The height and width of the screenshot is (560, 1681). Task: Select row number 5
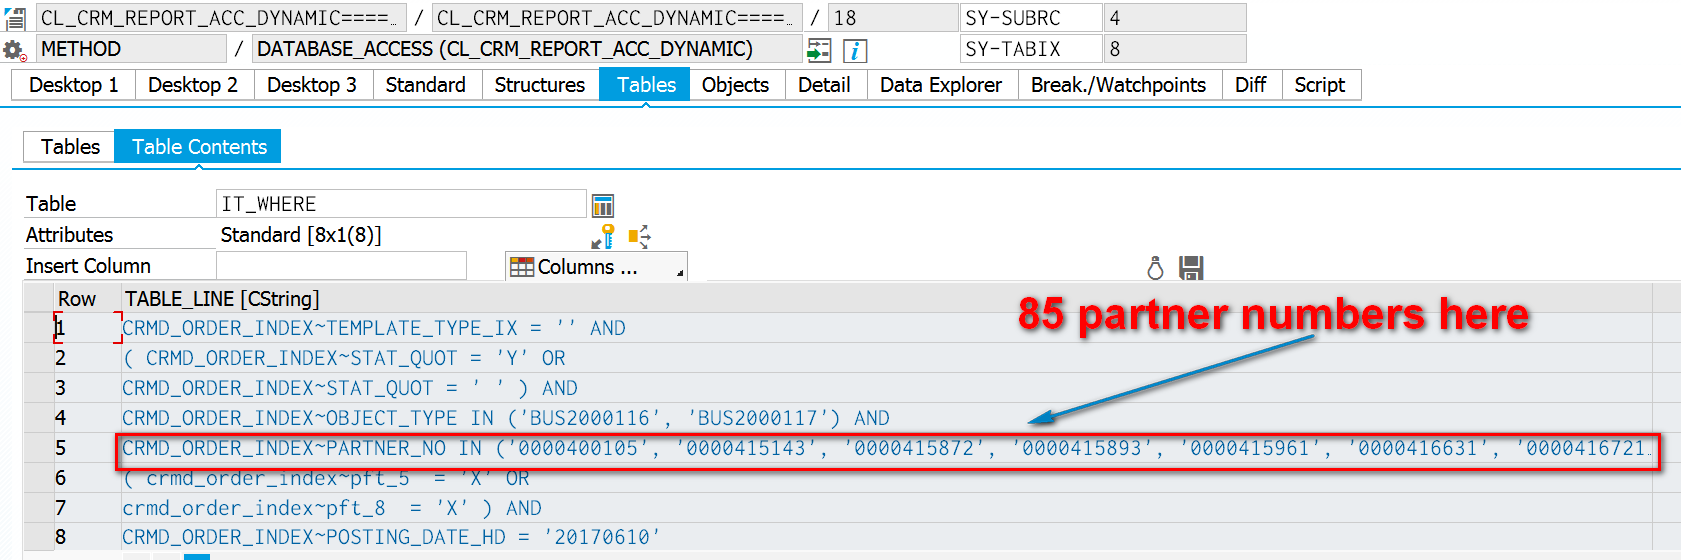tap(87, 448)
